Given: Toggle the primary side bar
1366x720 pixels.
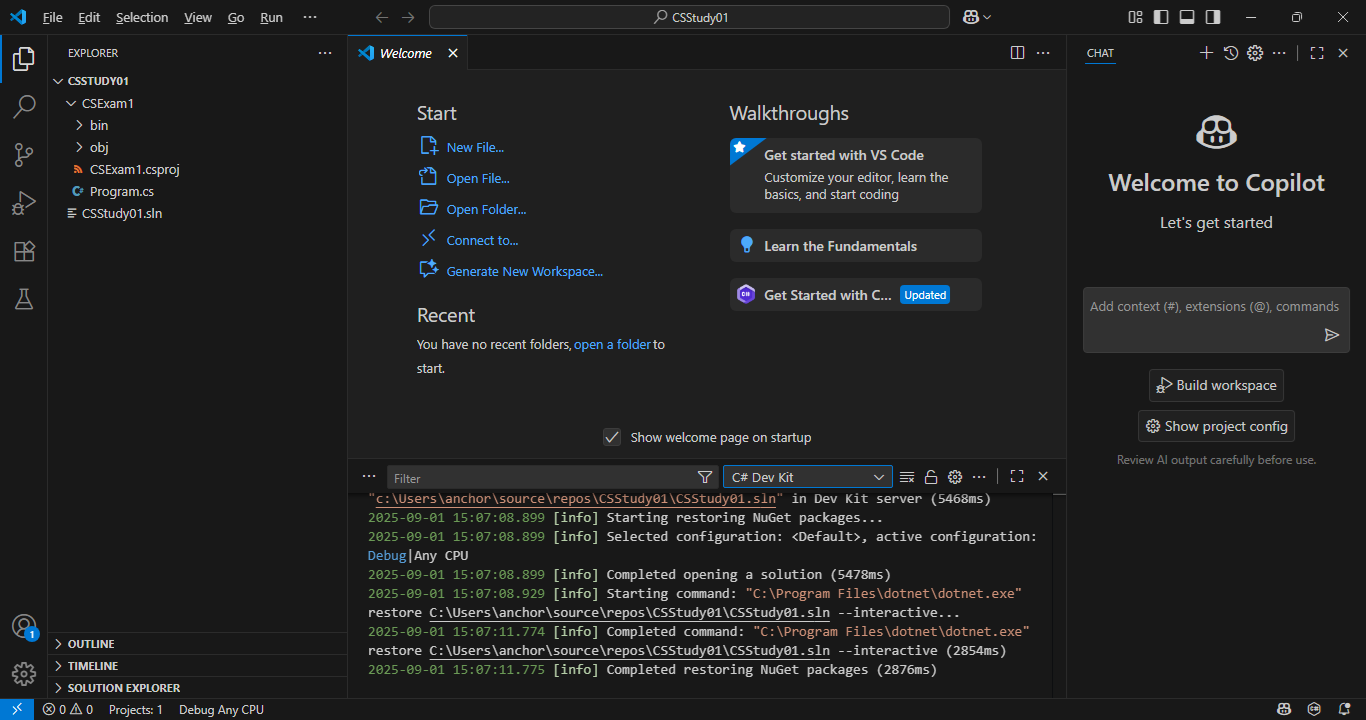Looking at the screenshot, I should [1161, 17].
